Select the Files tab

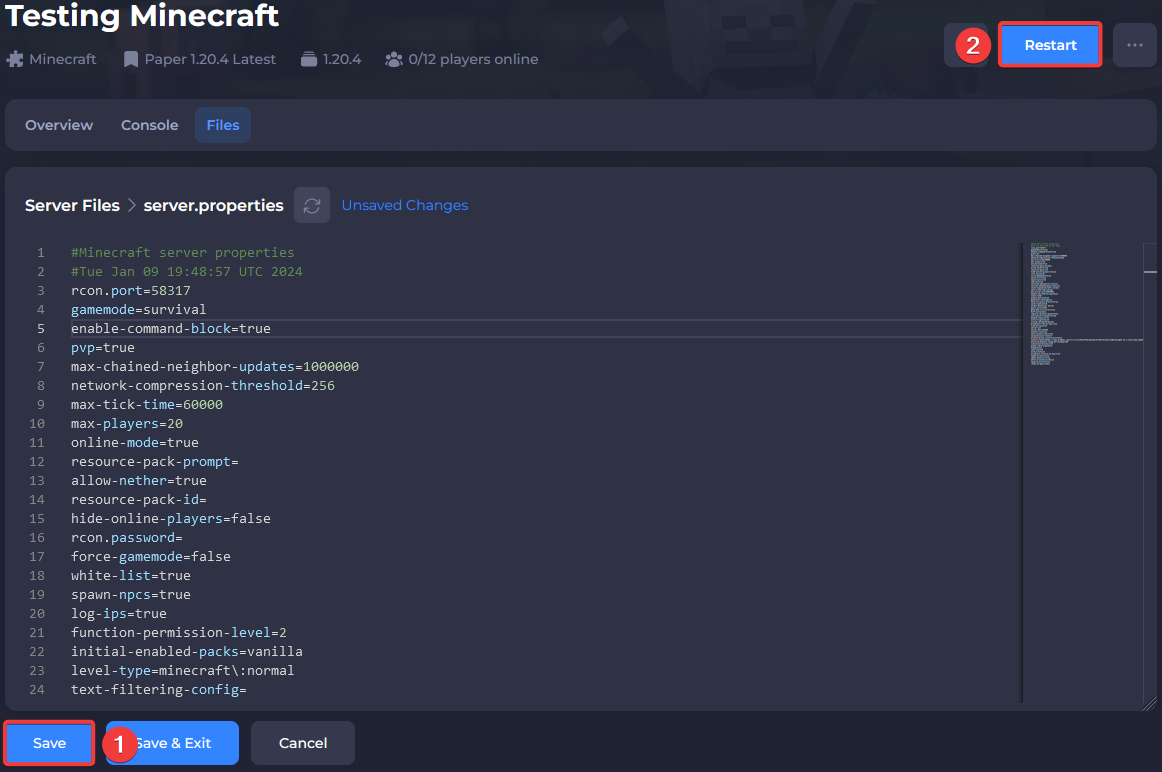coord(223,125)
